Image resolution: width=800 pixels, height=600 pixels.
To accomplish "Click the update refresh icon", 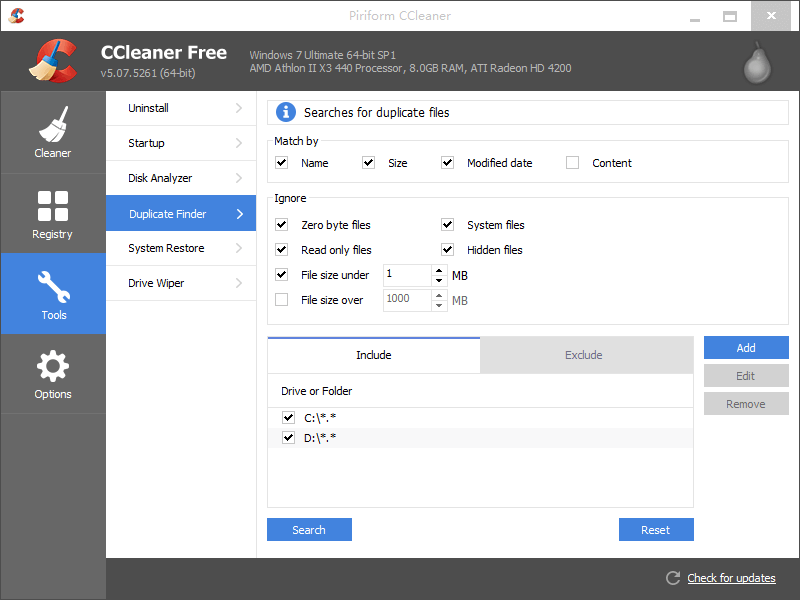I will [x=673, y=578].
